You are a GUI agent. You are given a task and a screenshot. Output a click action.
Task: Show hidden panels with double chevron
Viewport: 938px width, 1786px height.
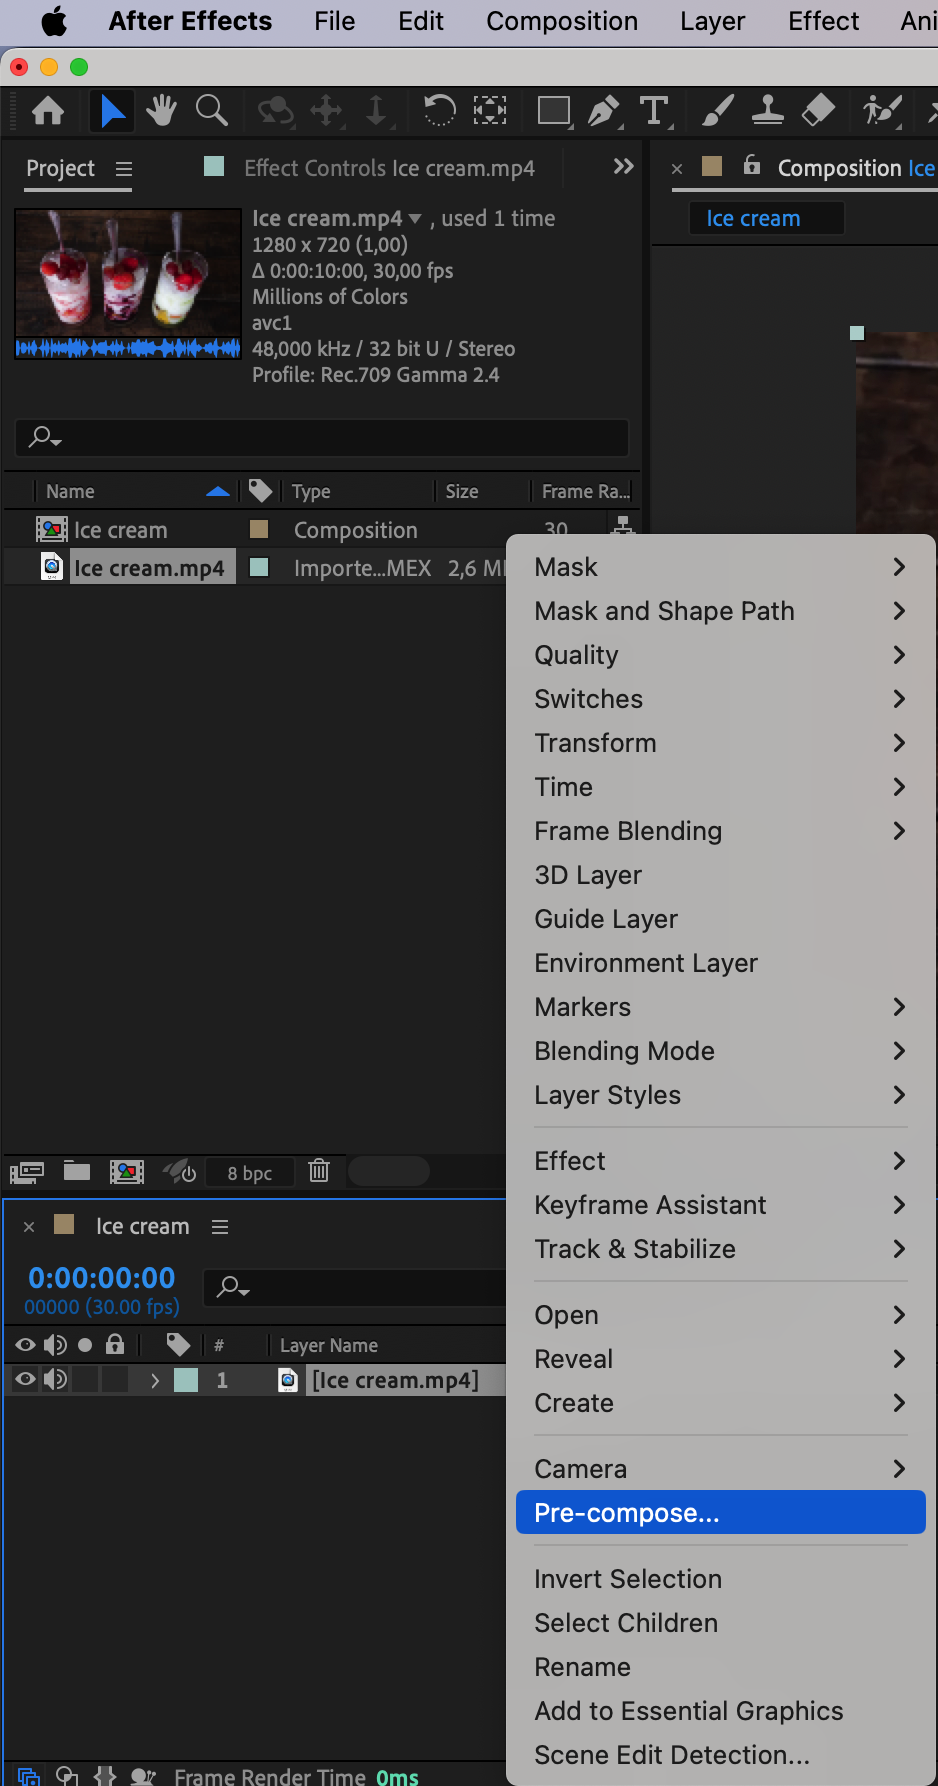pyautogui.click(x=623, y=166)
